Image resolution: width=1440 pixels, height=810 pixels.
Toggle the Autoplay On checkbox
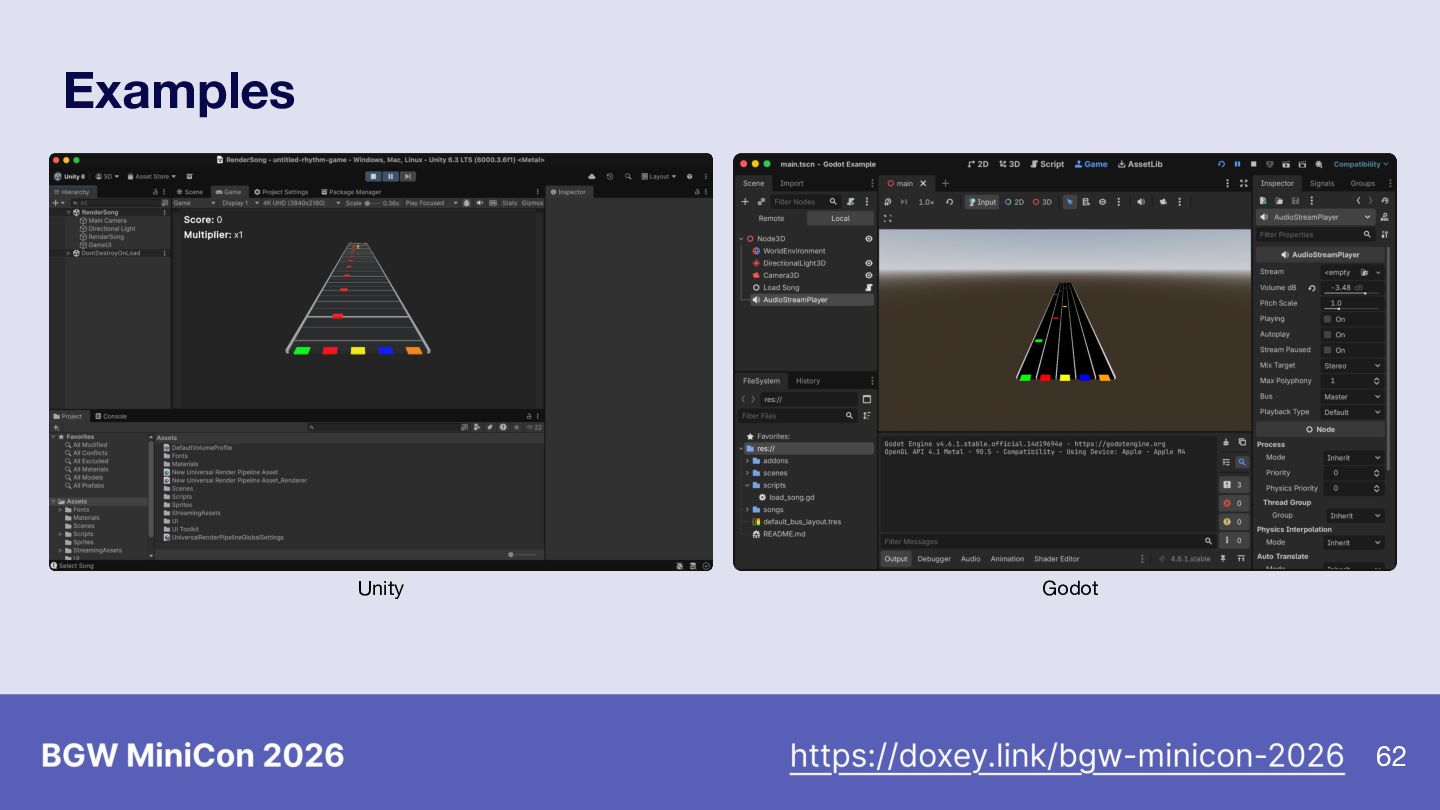coord(1327,334)
